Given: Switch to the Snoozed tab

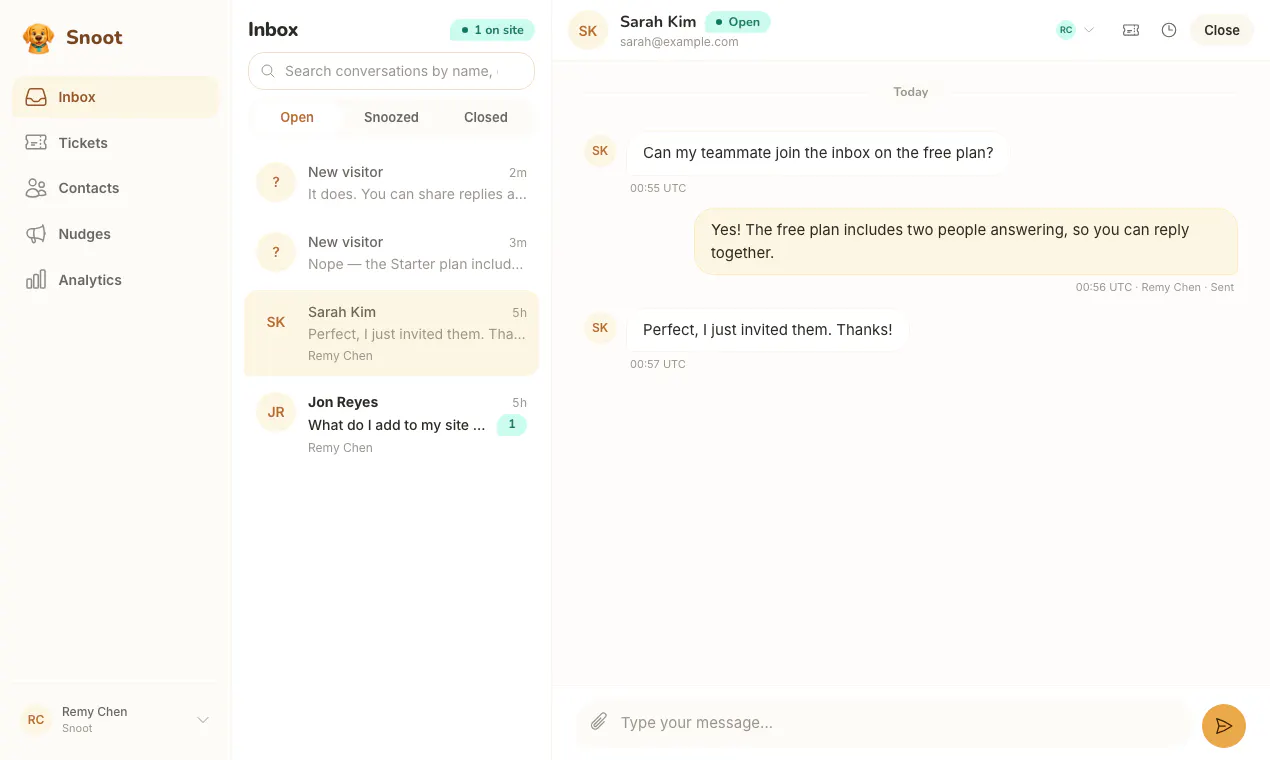Looking at the screenshot, I should [x=391, y=117].
